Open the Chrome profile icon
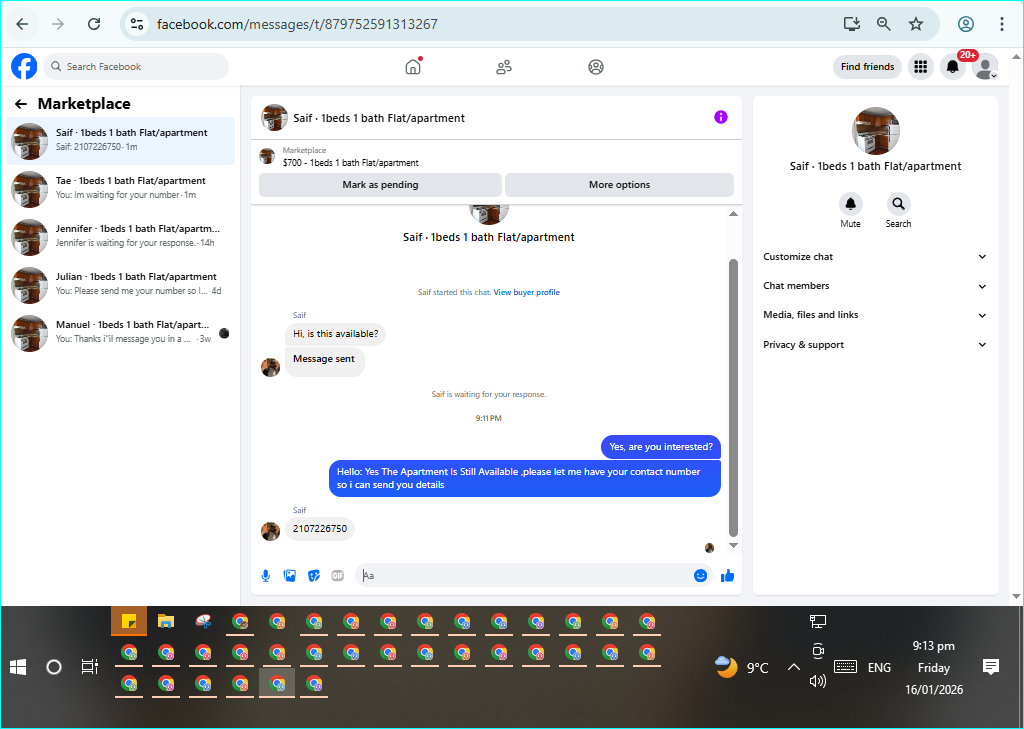Viewport: 1024px width, 729px height. point(965,24)
